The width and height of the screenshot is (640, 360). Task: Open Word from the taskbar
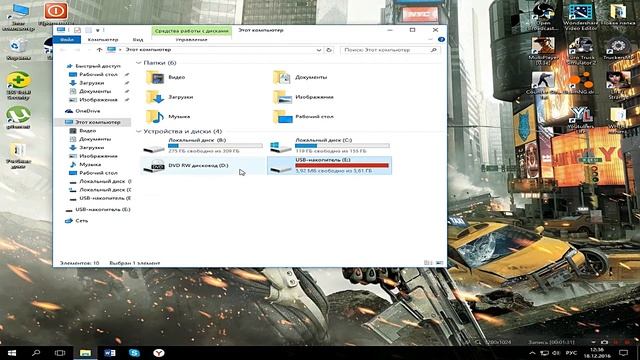pyautogui.click(x=110, y=353)
